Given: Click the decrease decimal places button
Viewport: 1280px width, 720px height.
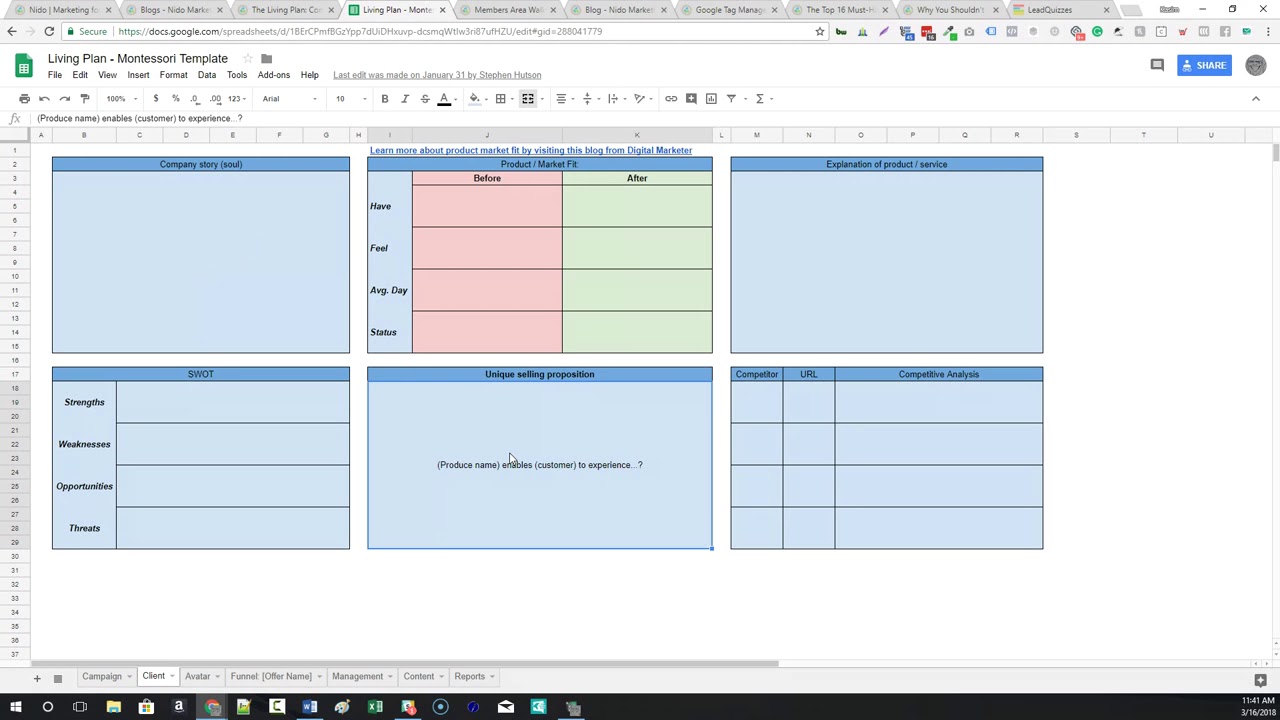Looking at the screenshot, I should point(194,98).
